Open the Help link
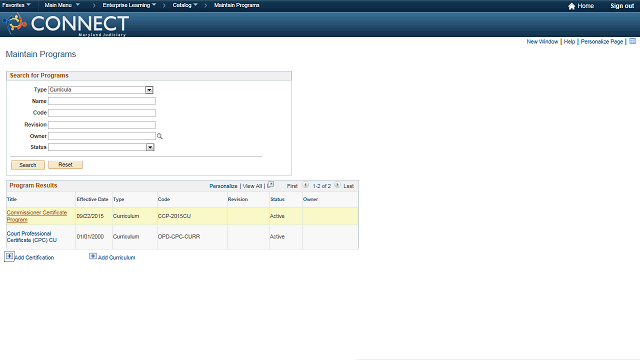This screenshot has width=640, height=360. click(569, 42)
